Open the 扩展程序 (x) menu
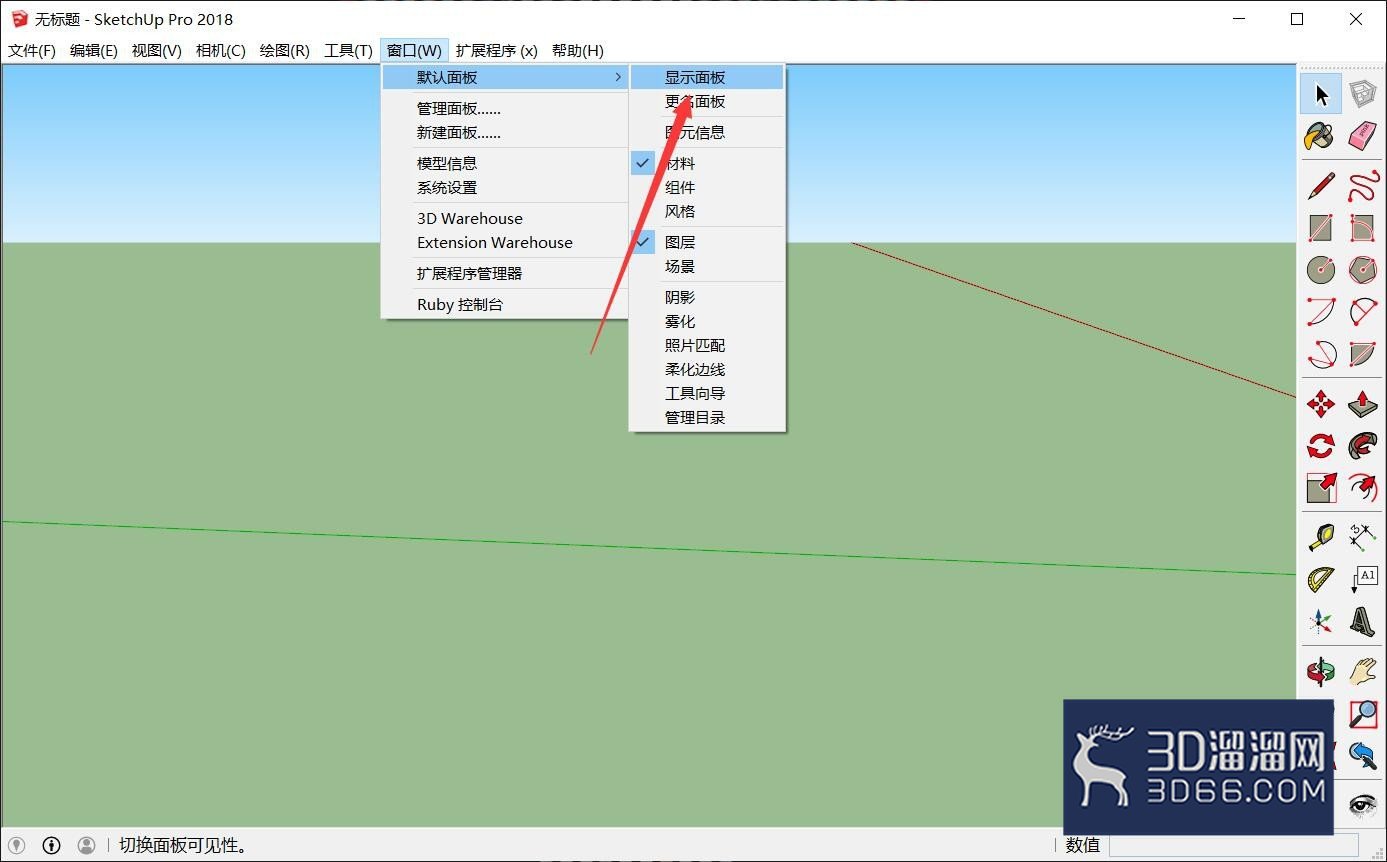 tap(497, 51)
